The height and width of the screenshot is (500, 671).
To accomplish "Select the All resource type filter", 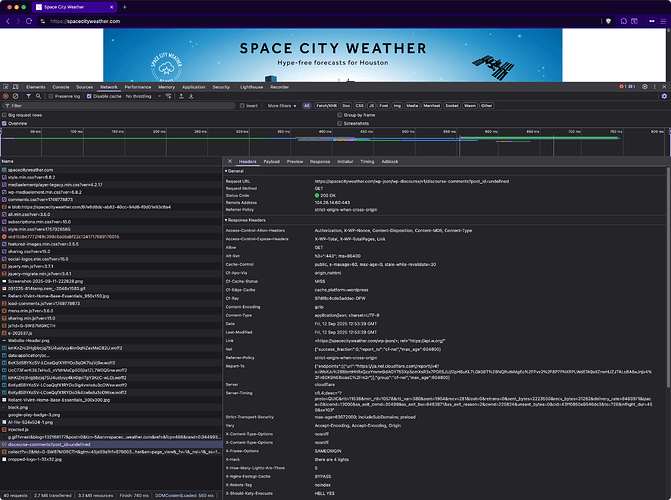I will click(x=306, y=106).
